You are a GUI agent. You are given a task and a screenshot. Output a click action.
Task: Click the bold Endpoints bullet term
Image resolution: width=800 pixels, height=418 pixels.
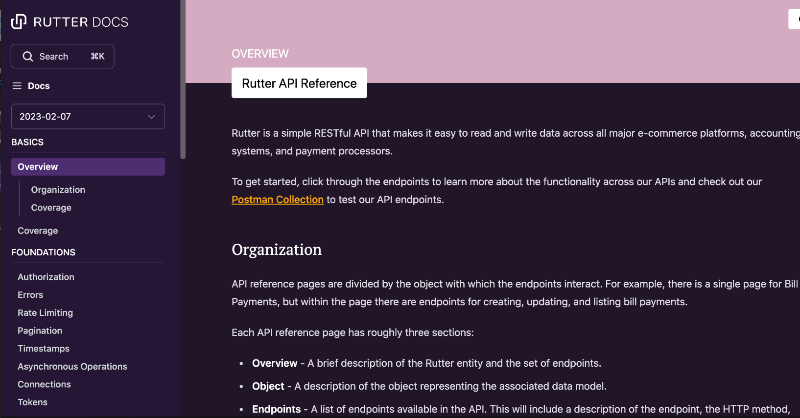pos(277,409)
